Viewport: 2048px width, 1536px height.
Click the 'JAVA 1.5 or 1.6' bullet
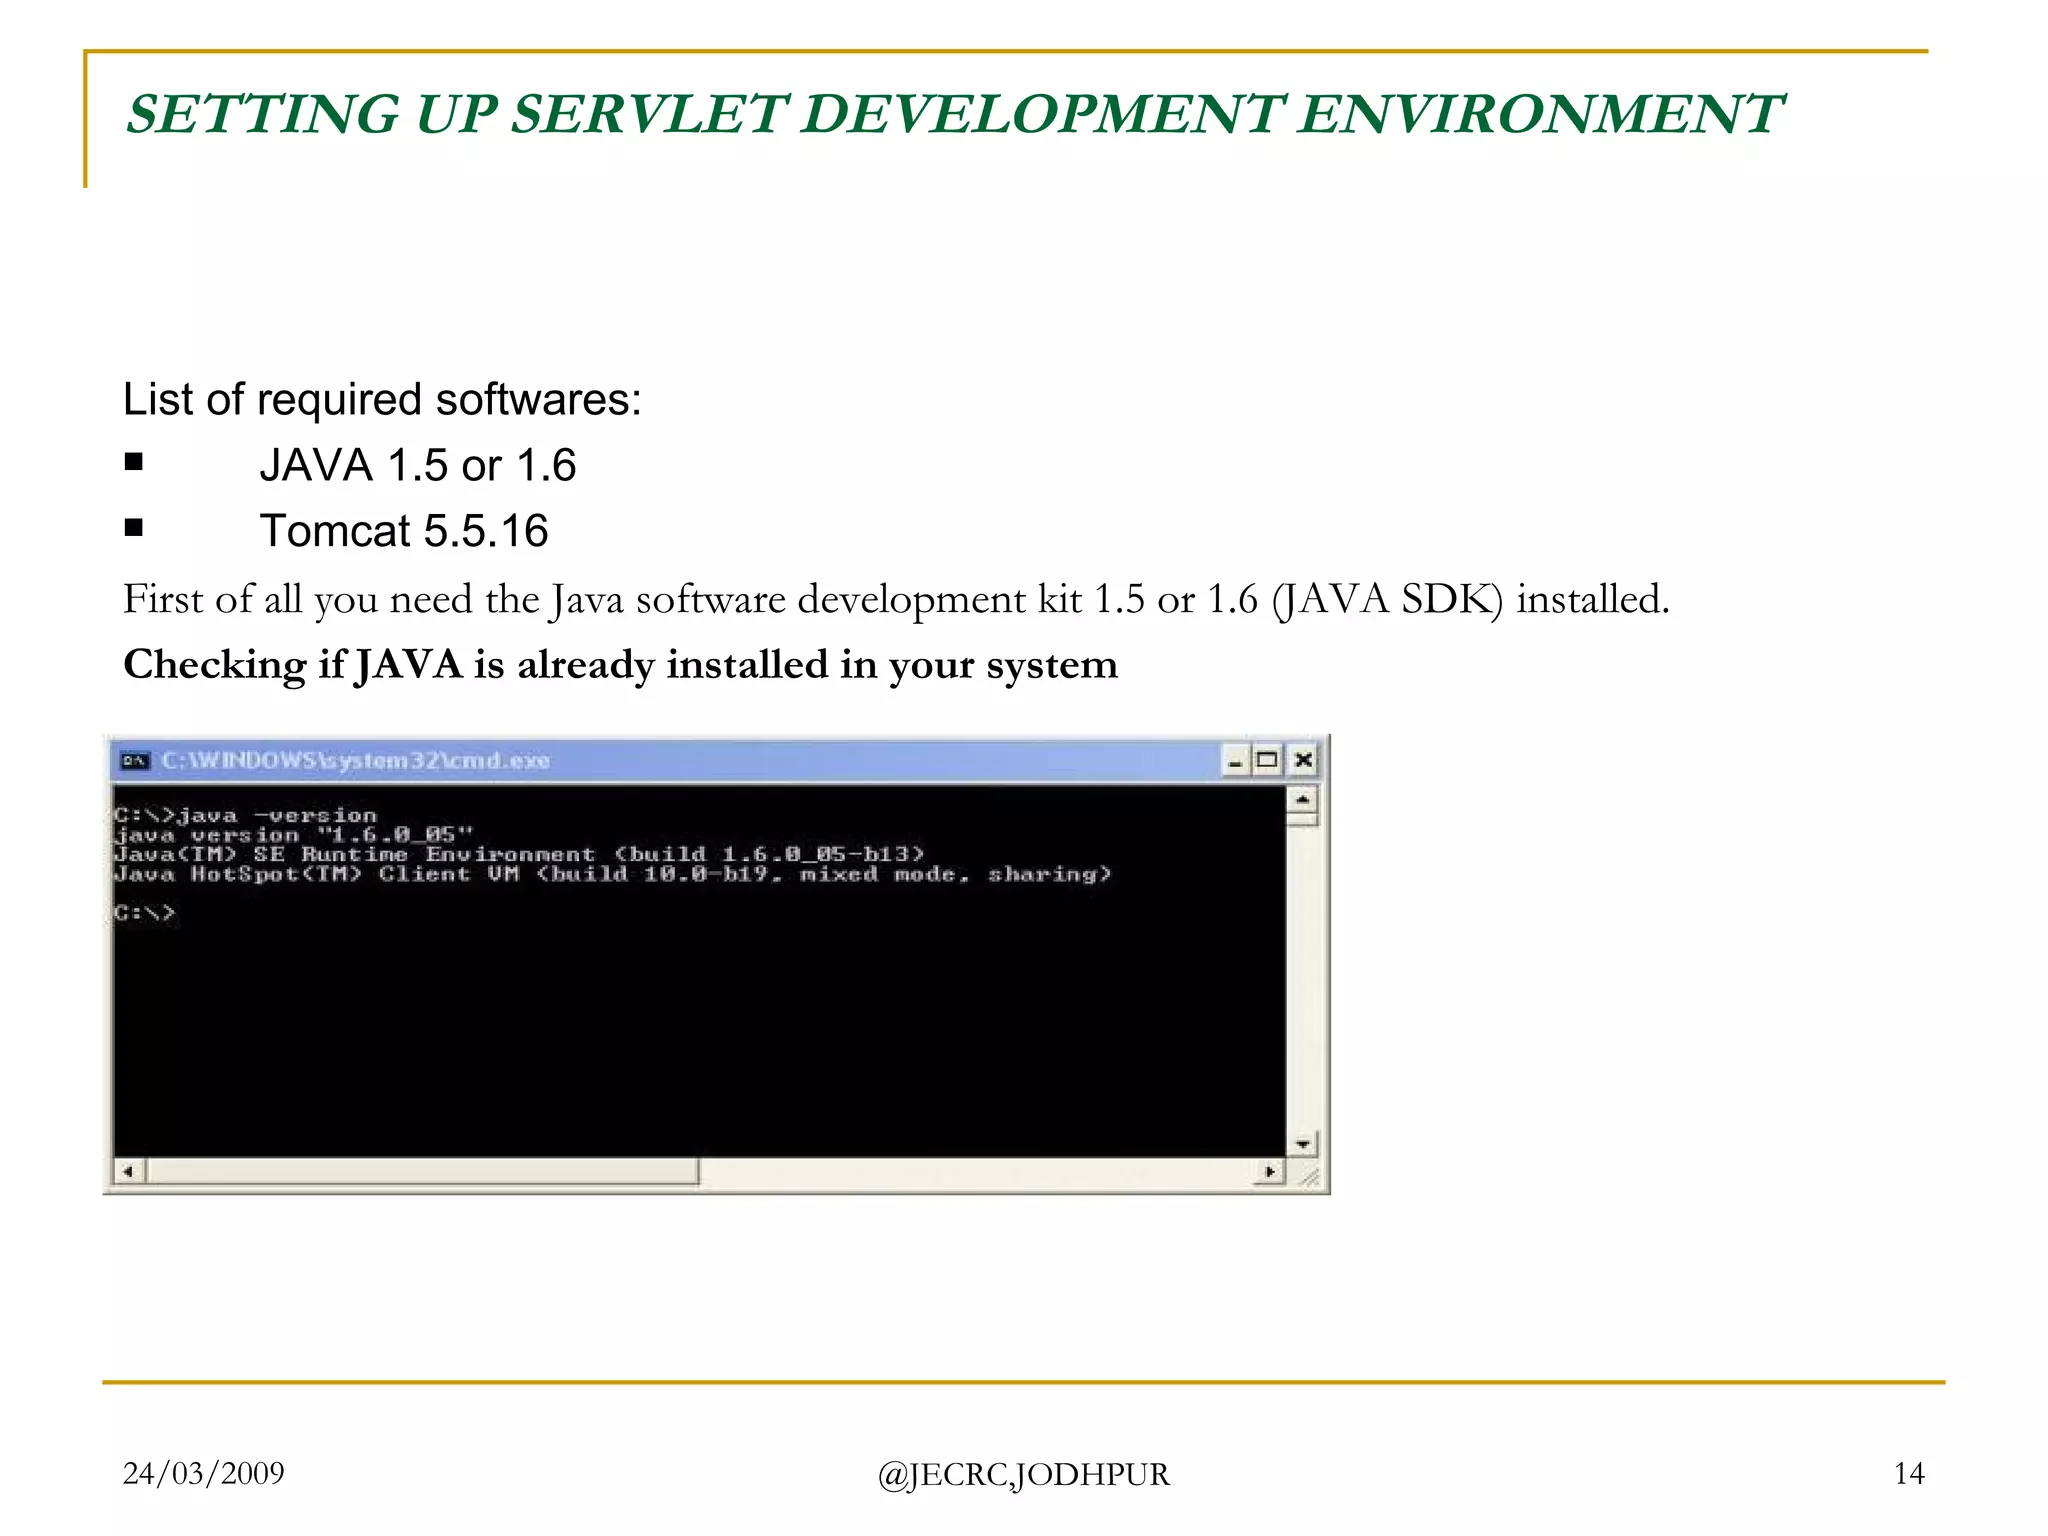click(x=417, y=466)
